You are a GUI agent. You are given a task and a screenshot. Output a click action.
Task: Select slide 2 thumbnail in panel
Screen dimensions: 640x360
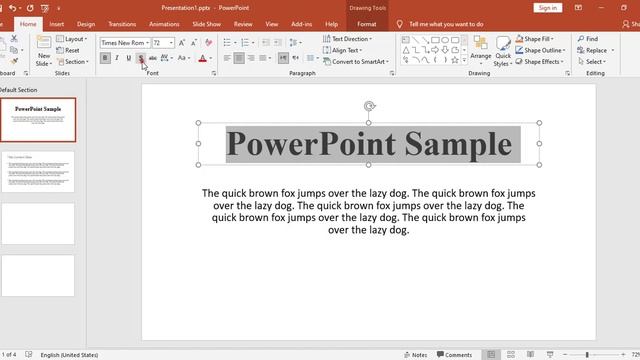pyautogui.click(x=38, y=171)
